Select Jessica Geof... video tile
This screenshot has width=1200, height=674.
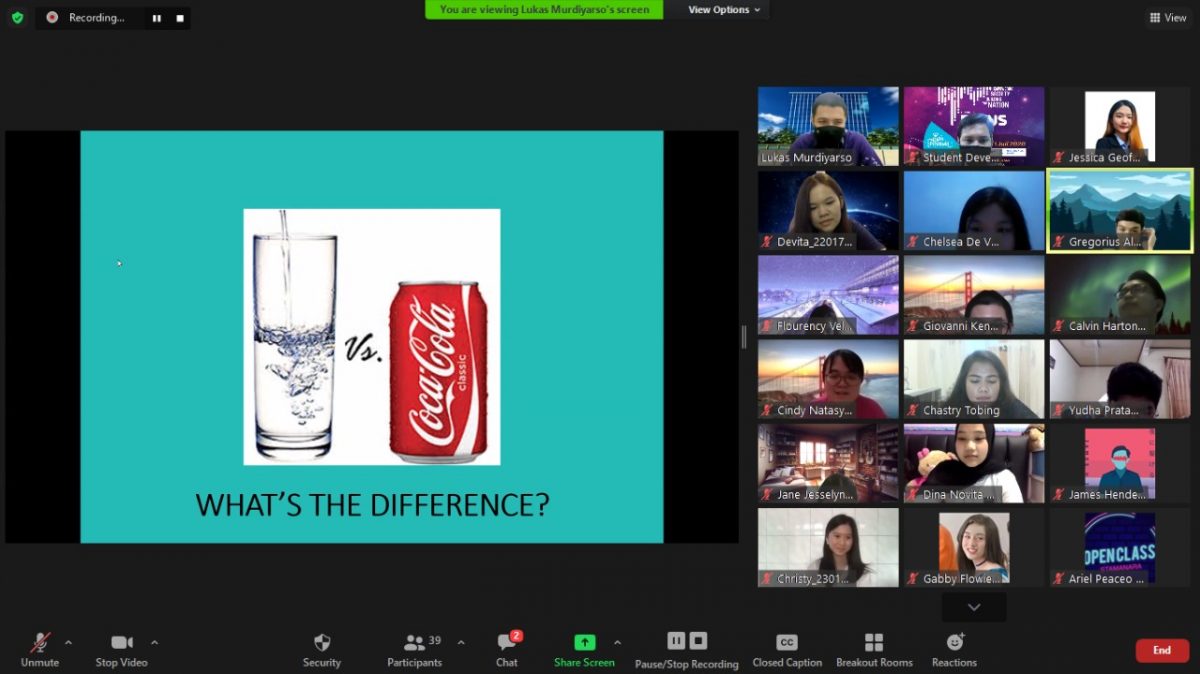pyautogui.click(x=1120, y=126)
